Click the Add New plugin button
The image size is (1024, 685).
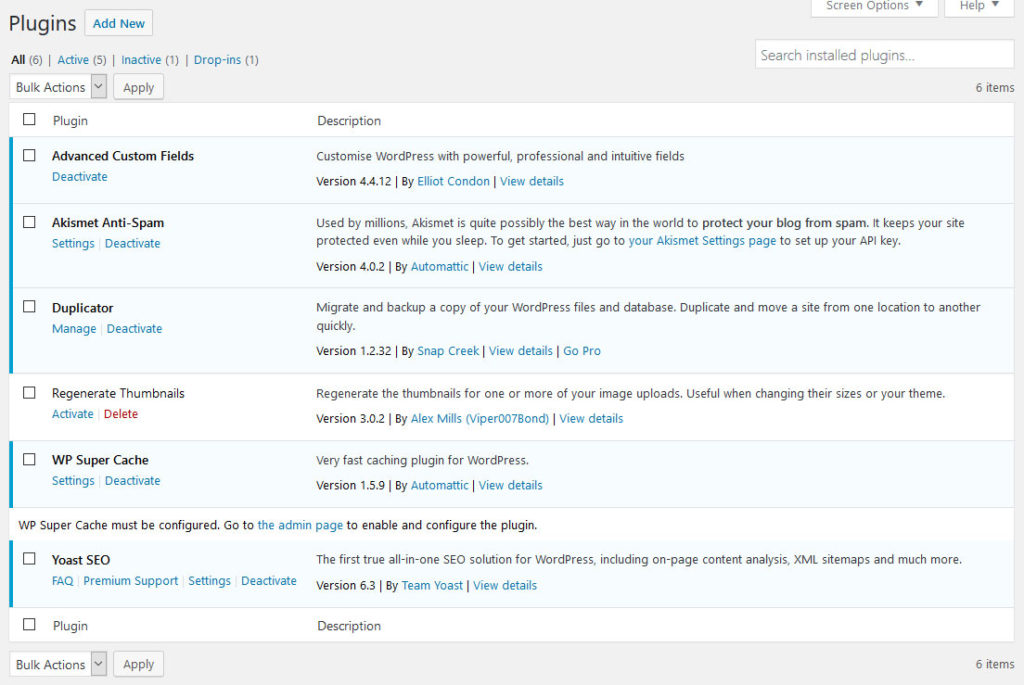click(118, 22)
